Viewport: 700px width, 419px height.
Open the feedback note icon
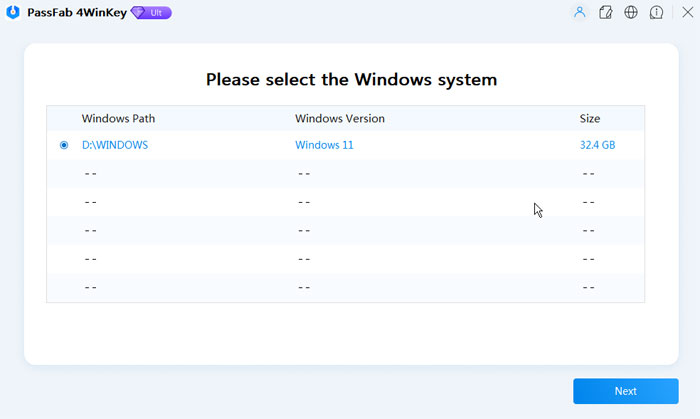pyautogui.click(x=605, y=12)
